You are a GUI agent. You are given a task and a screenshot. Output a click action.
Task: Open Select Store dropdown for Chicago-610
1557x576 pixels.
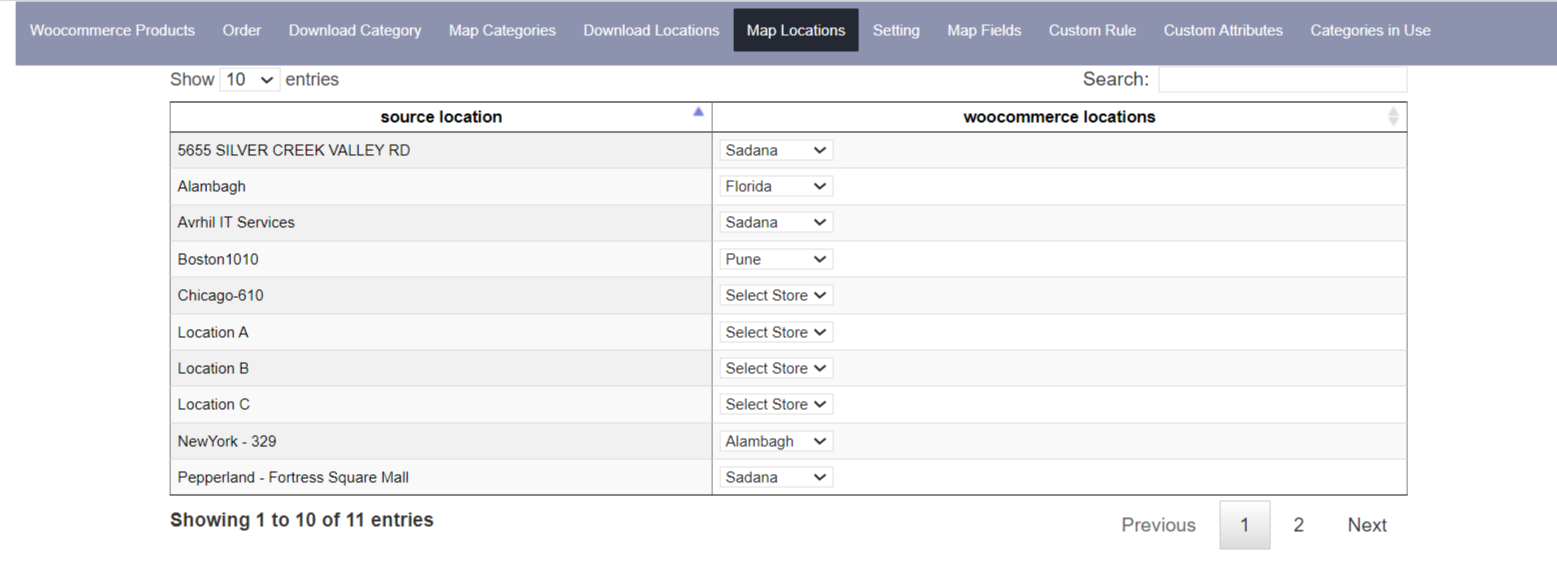[x=776, y=295]
